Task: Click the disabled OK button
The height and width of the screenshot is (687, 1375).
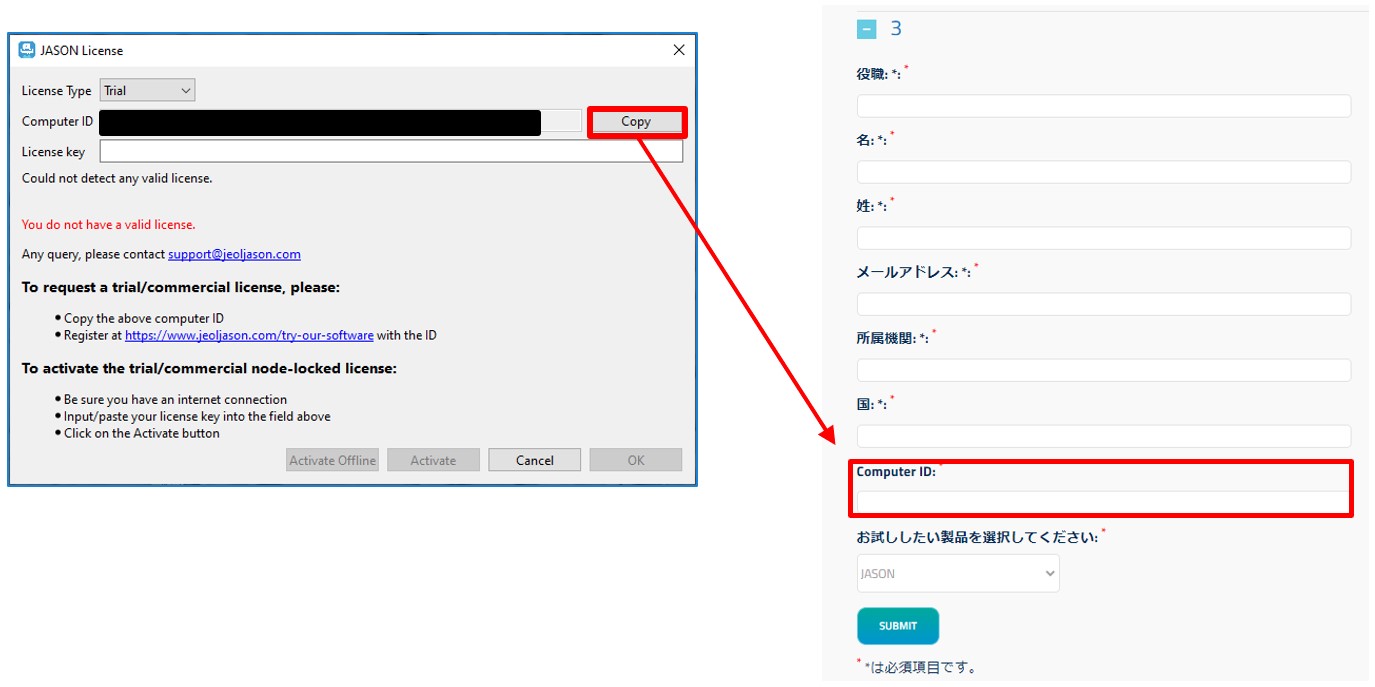Action: pyautogui.click(x=635, y=459)
